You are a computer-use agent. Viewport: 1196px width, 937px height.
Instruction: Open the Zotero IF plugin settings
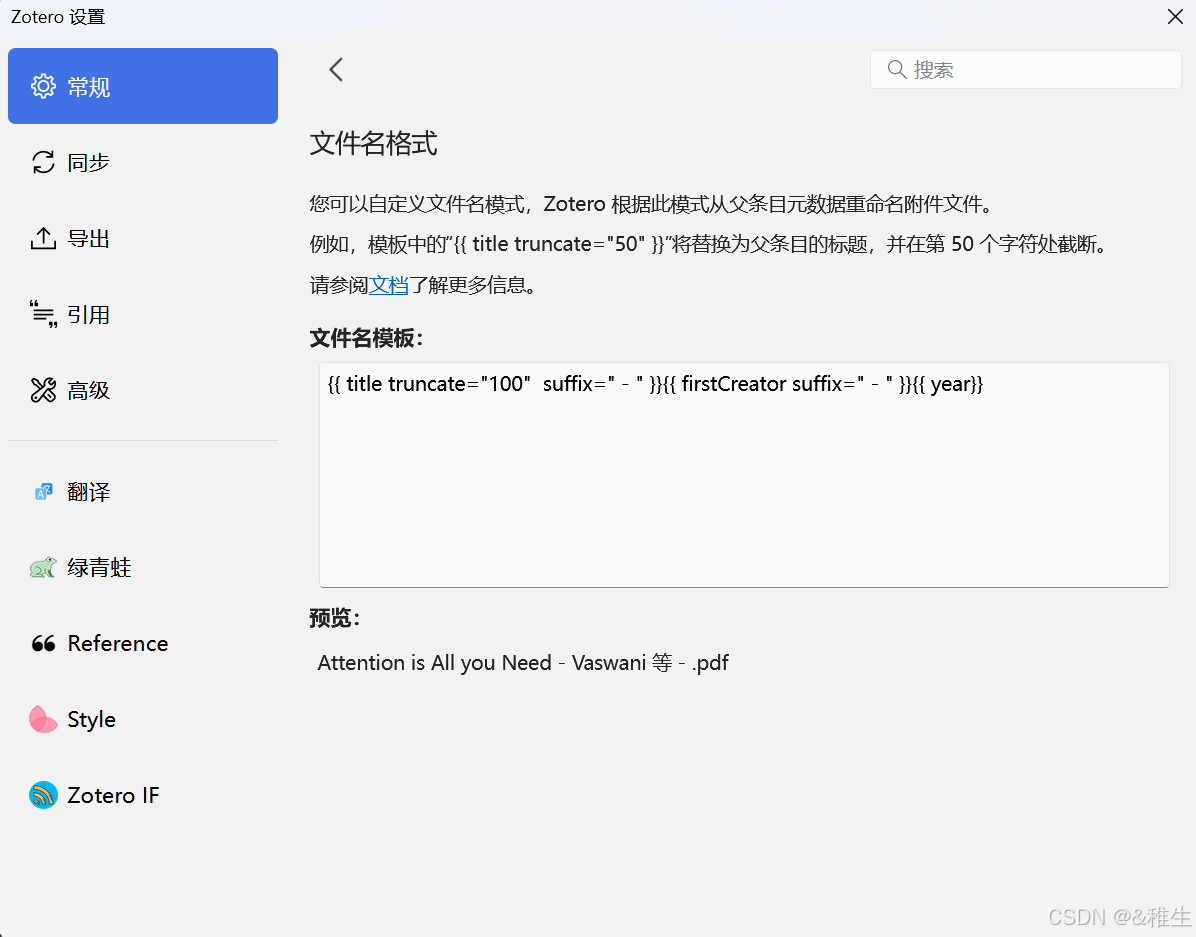143,795
